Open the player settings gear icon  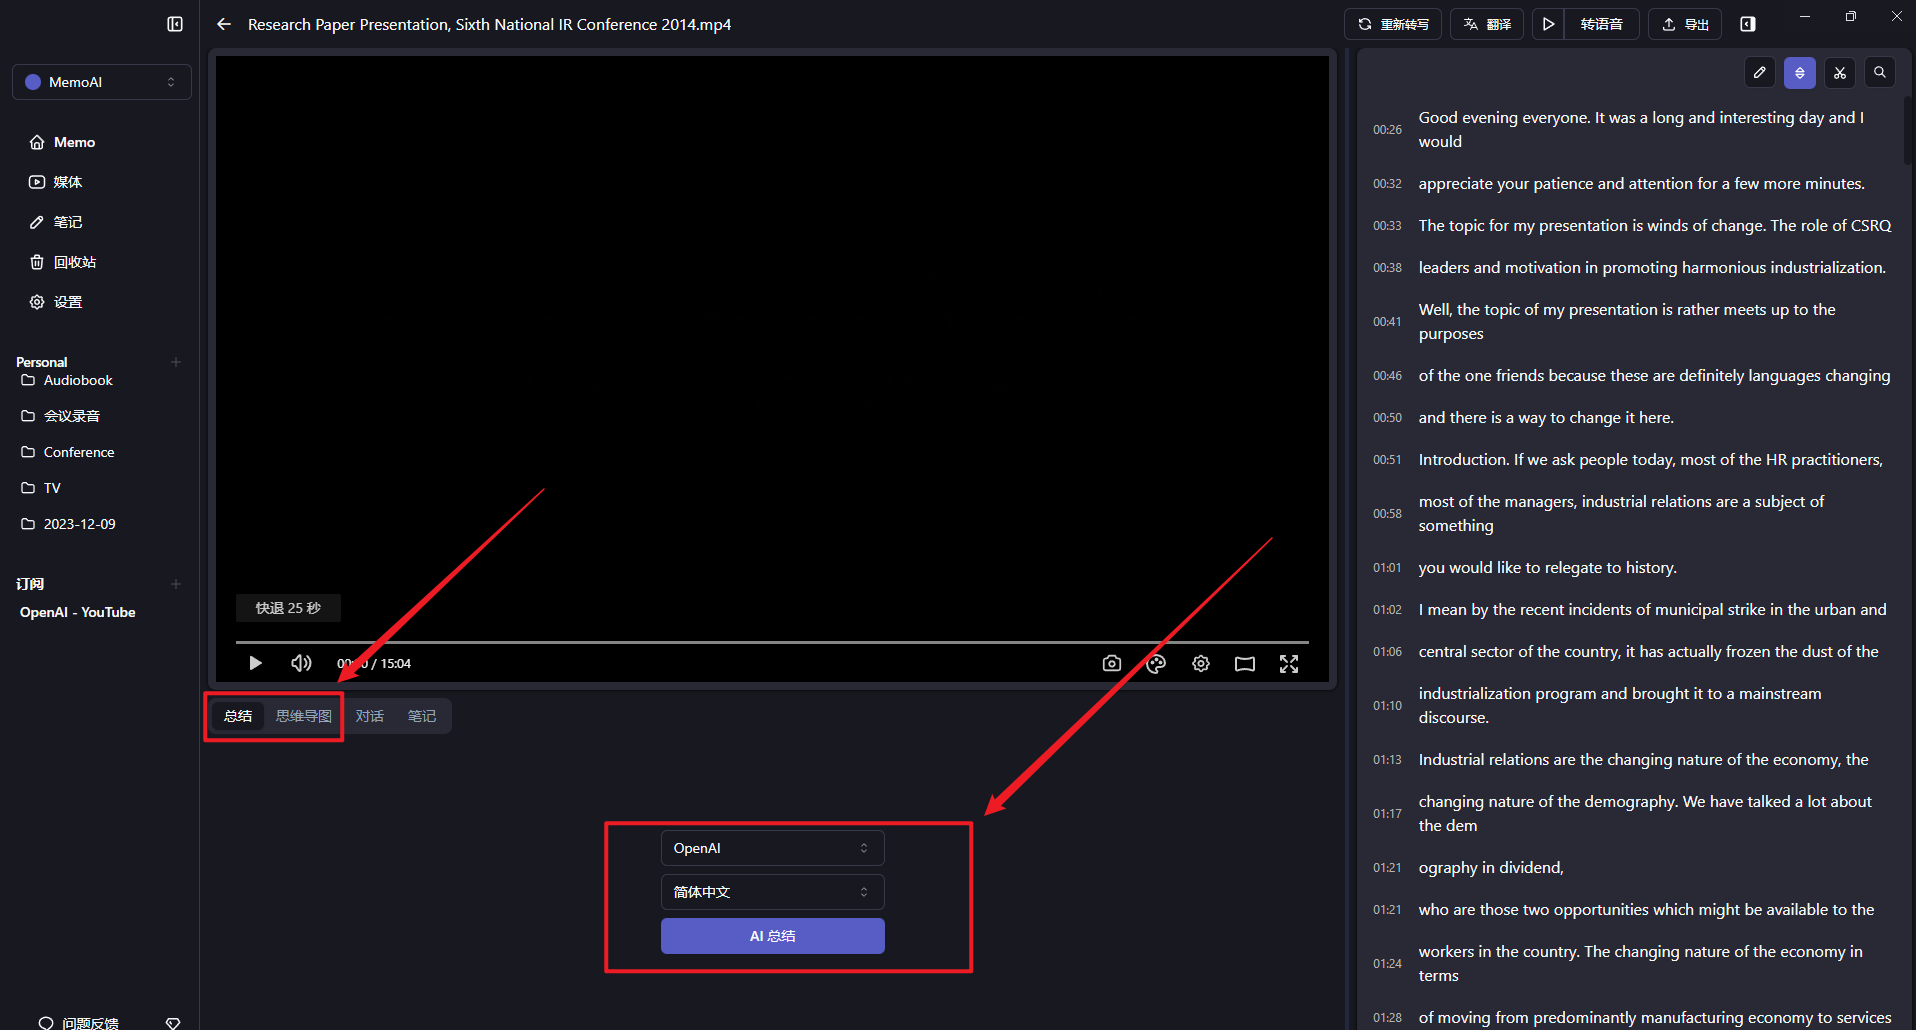[1201, 664]
